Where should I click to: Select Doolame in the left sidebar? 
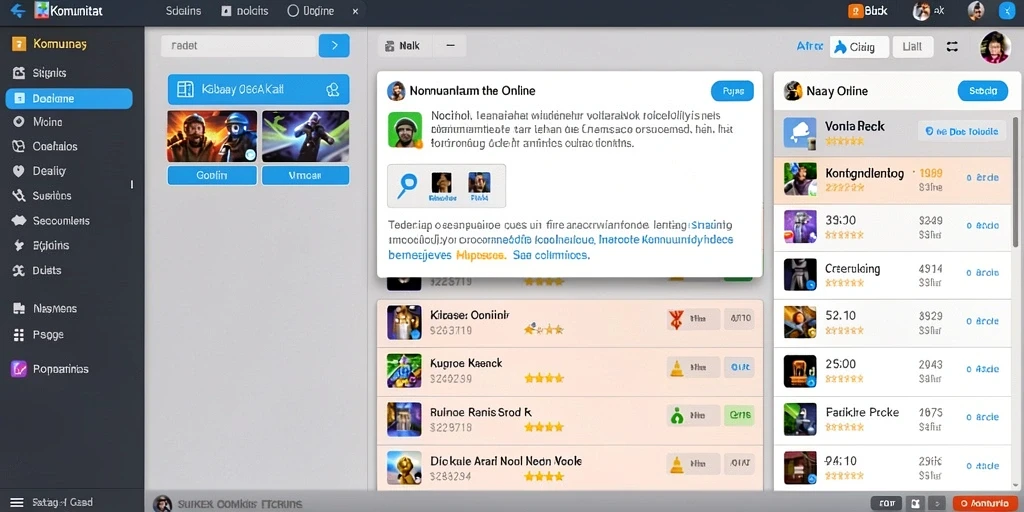(69, 99)
